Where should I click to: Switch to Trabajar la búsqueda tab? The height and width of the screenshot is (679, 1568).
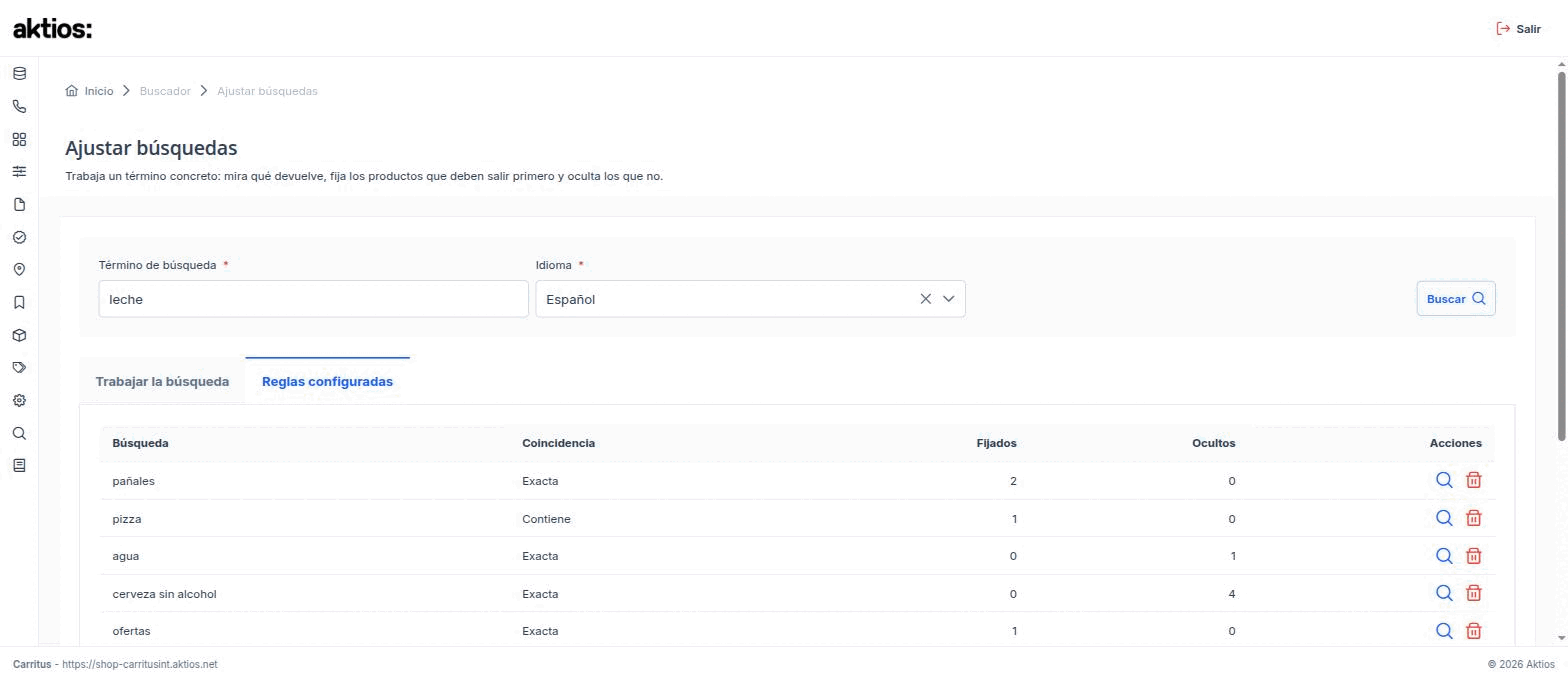(x=162, y=381)
